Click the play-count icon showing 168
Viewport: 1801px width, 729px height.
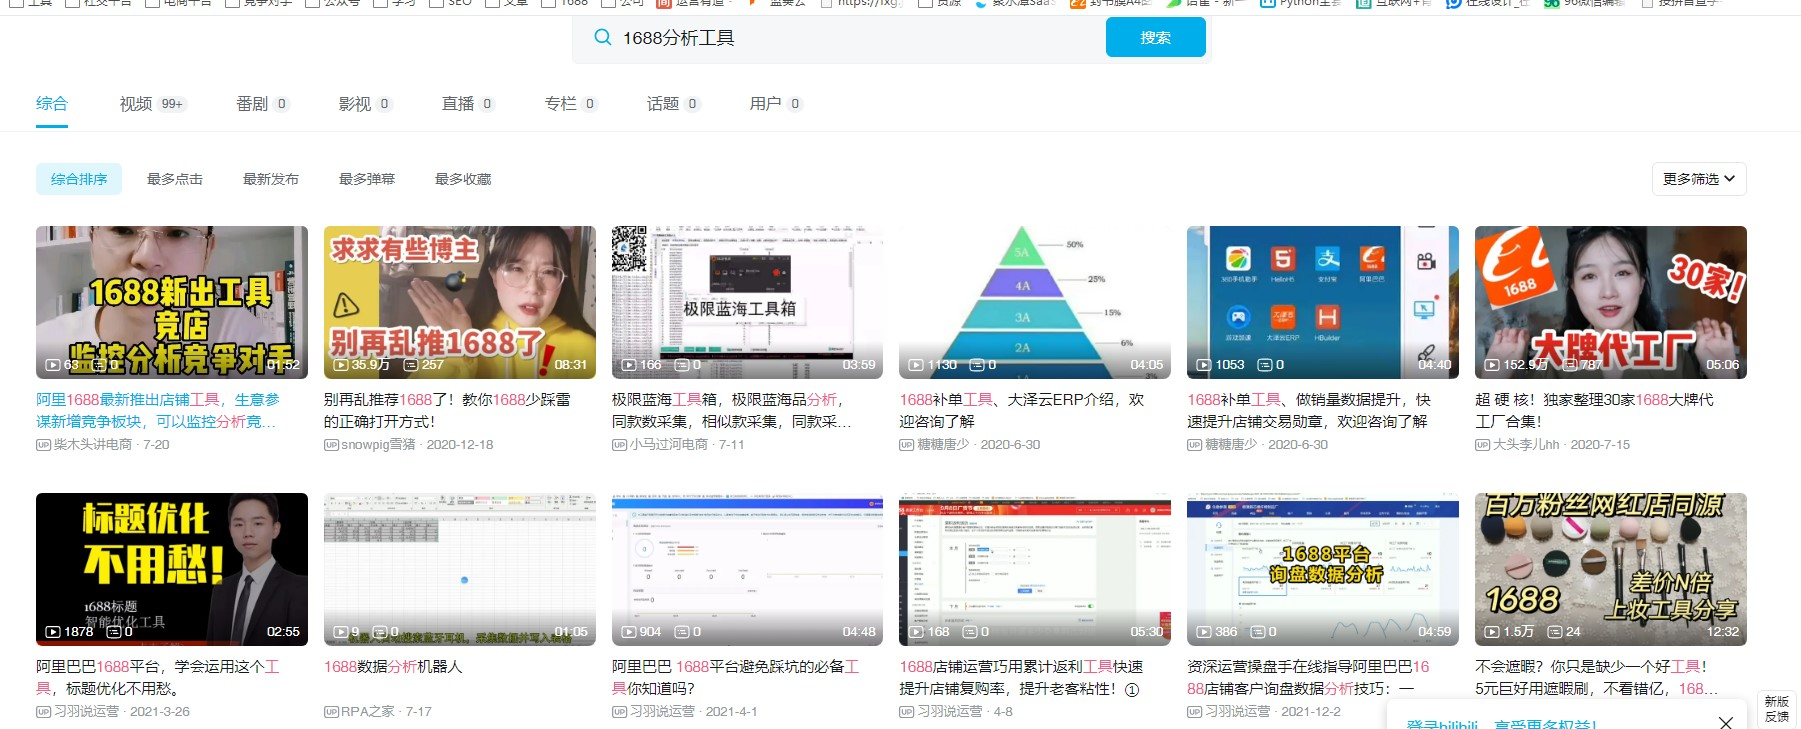(x=916, y=632)
